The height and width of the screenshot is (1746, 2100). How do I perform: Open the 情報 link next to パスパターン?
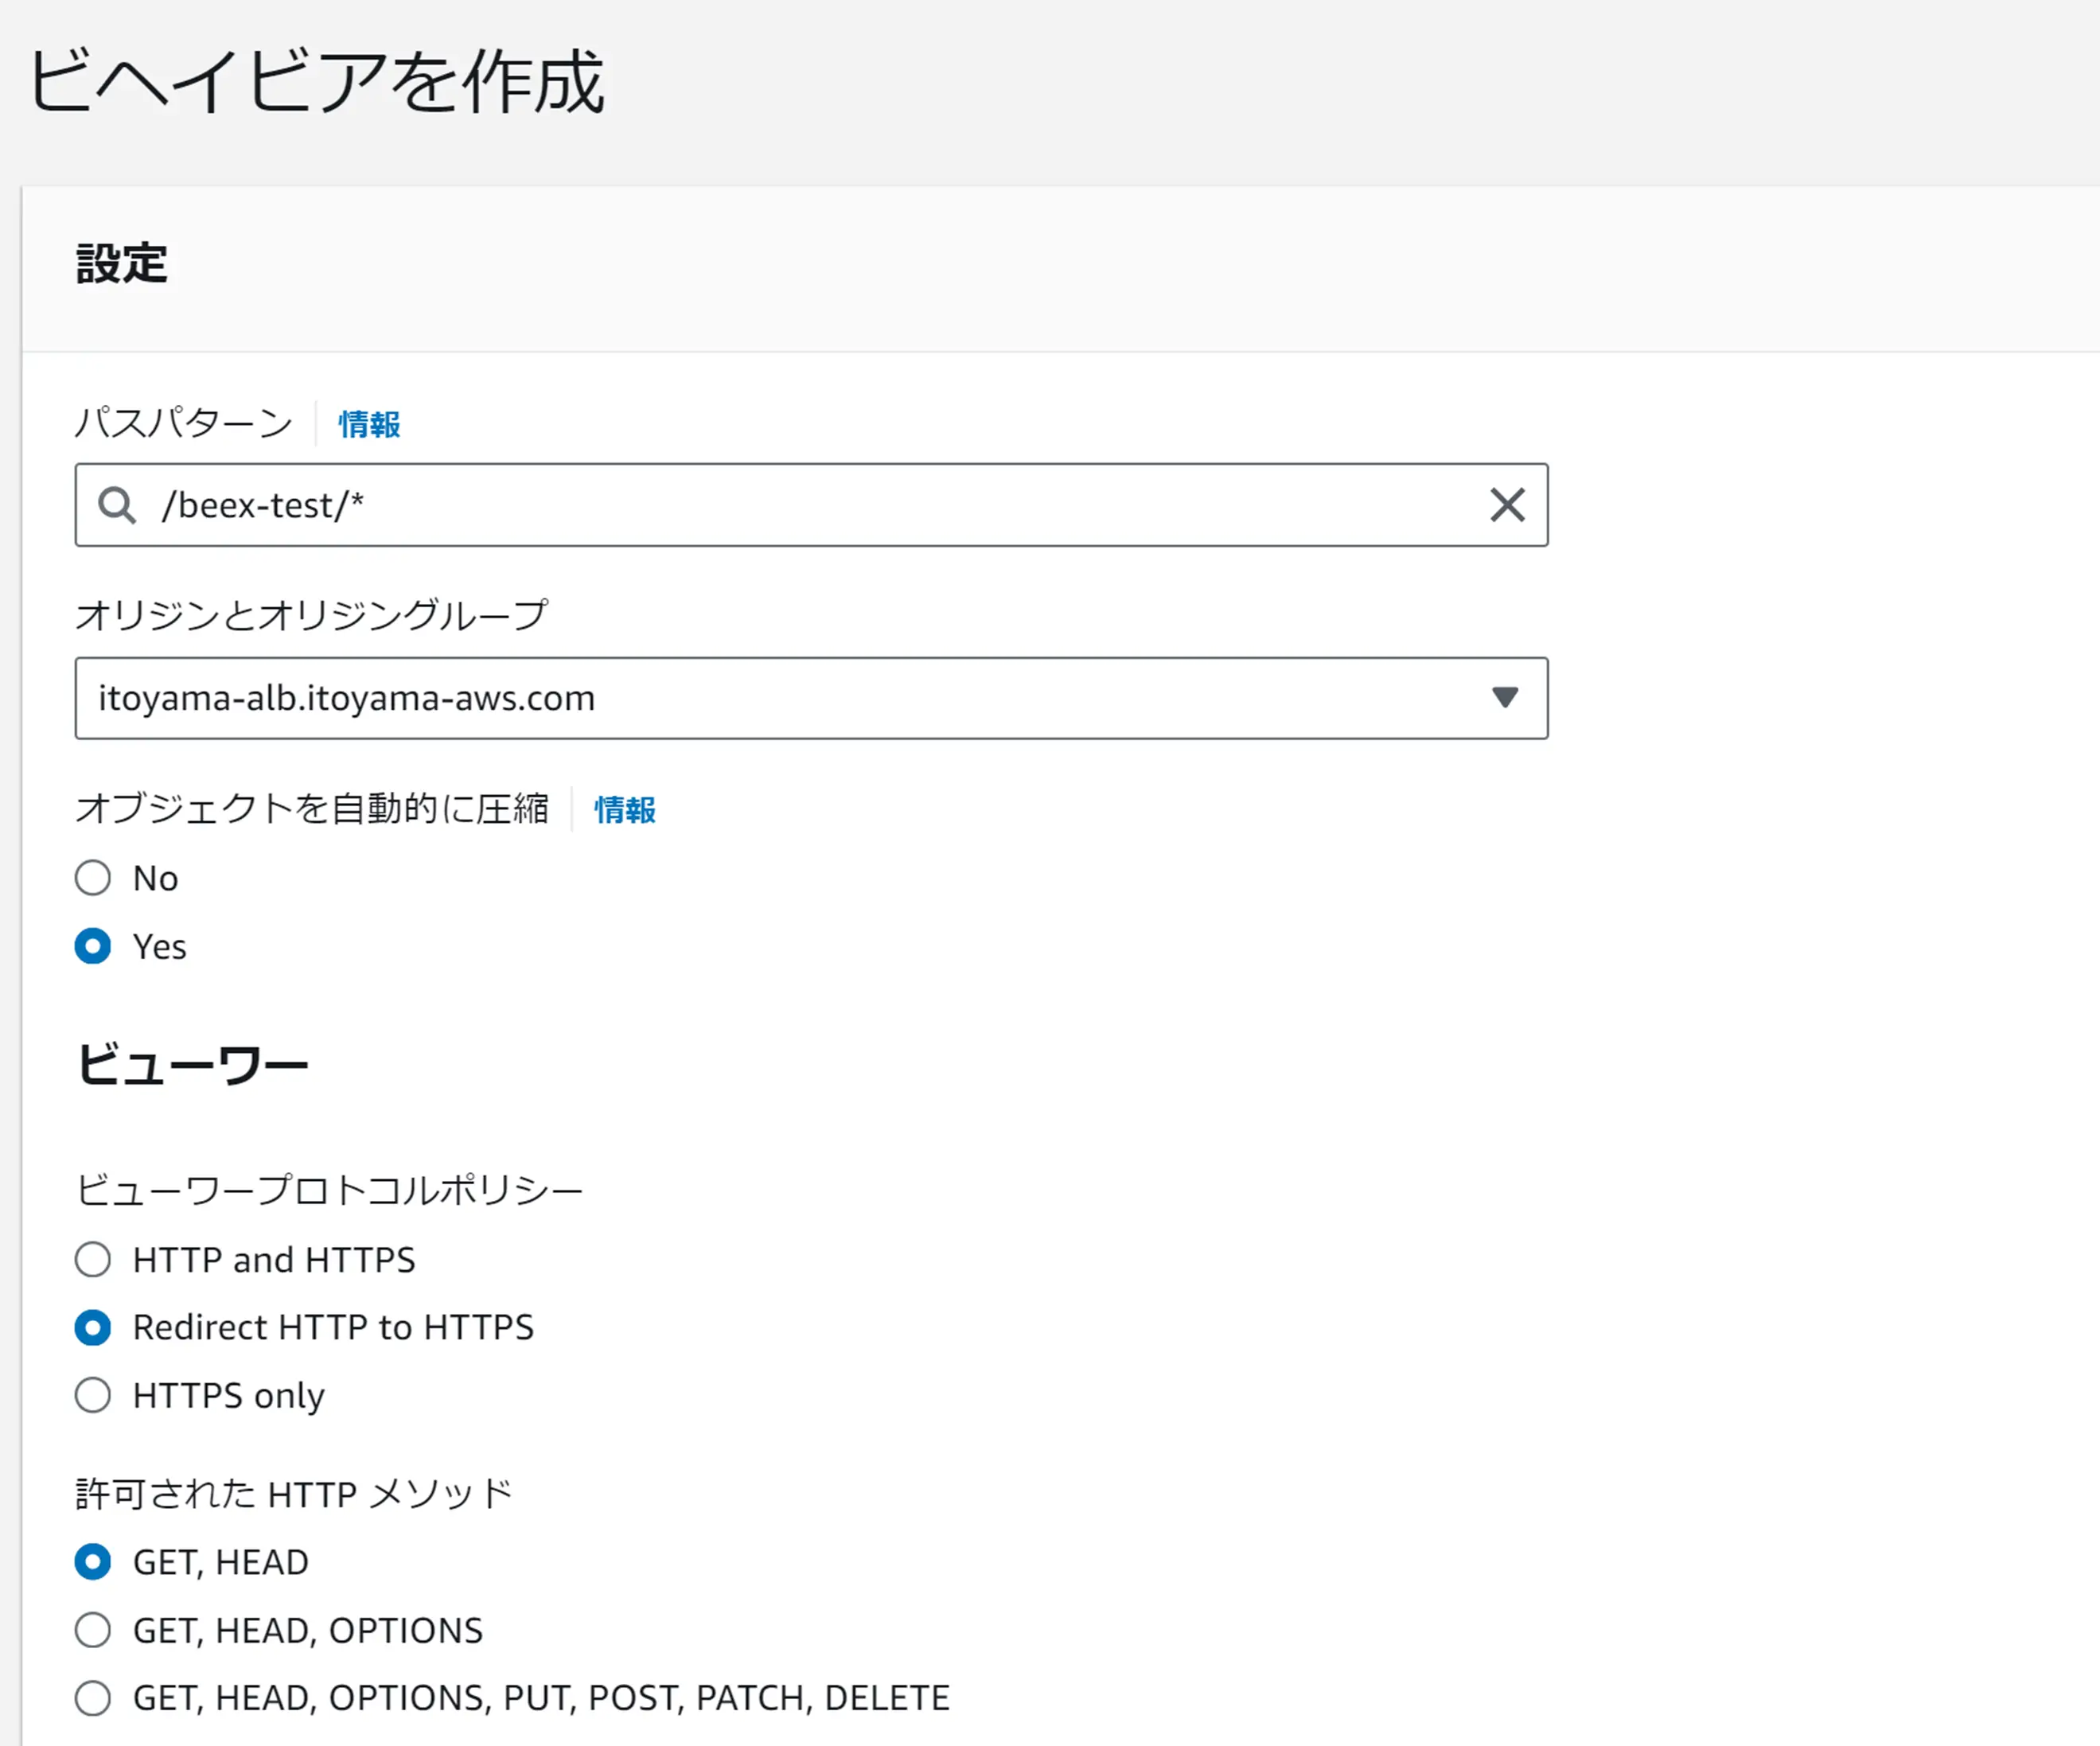coord(369,424)
